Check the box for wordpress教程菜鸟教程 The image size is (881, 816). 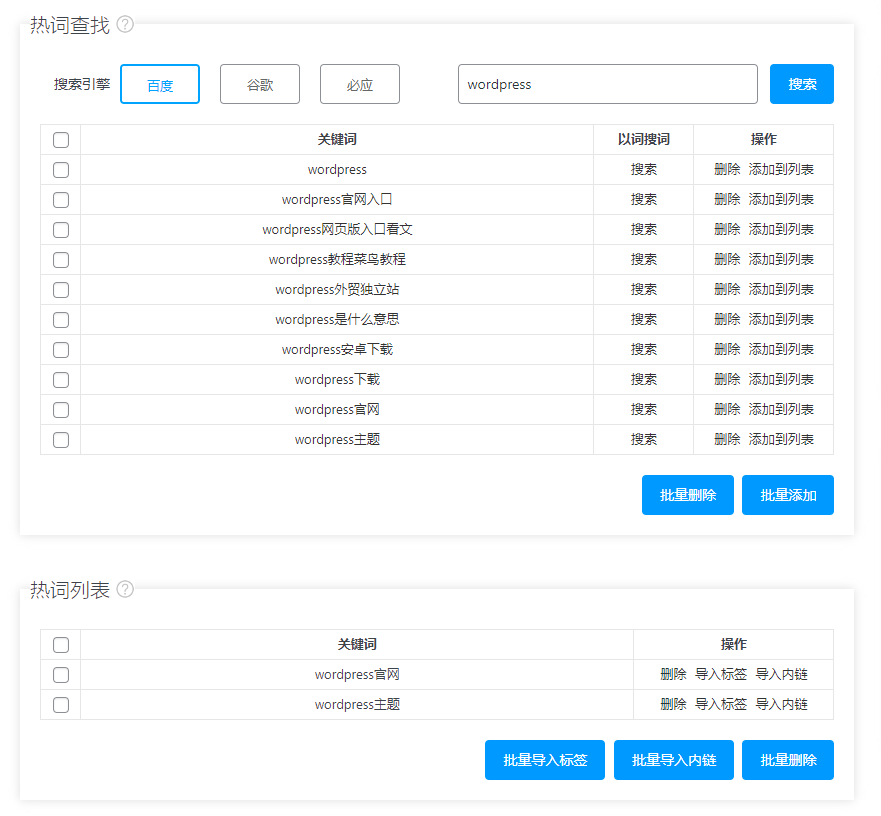[x=61, y=260]
